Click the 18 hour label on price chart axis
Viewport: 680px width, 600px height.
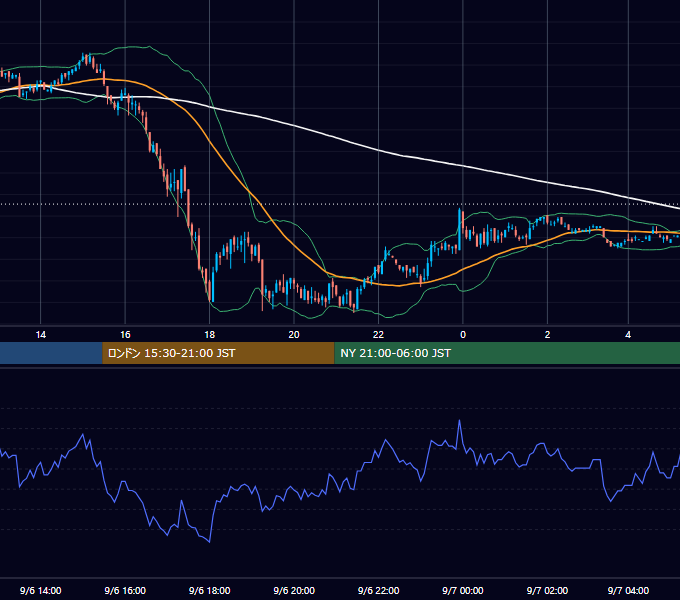(209, 335)
